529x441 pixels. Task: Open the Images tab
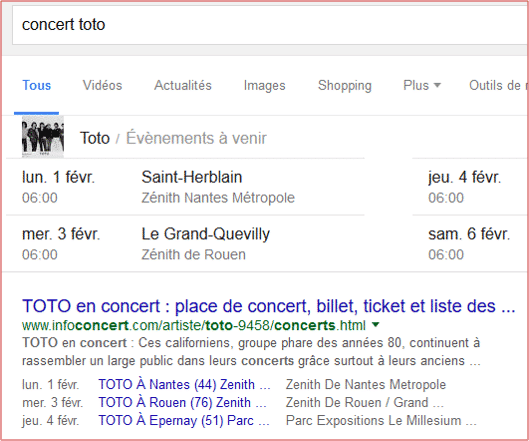264,86
